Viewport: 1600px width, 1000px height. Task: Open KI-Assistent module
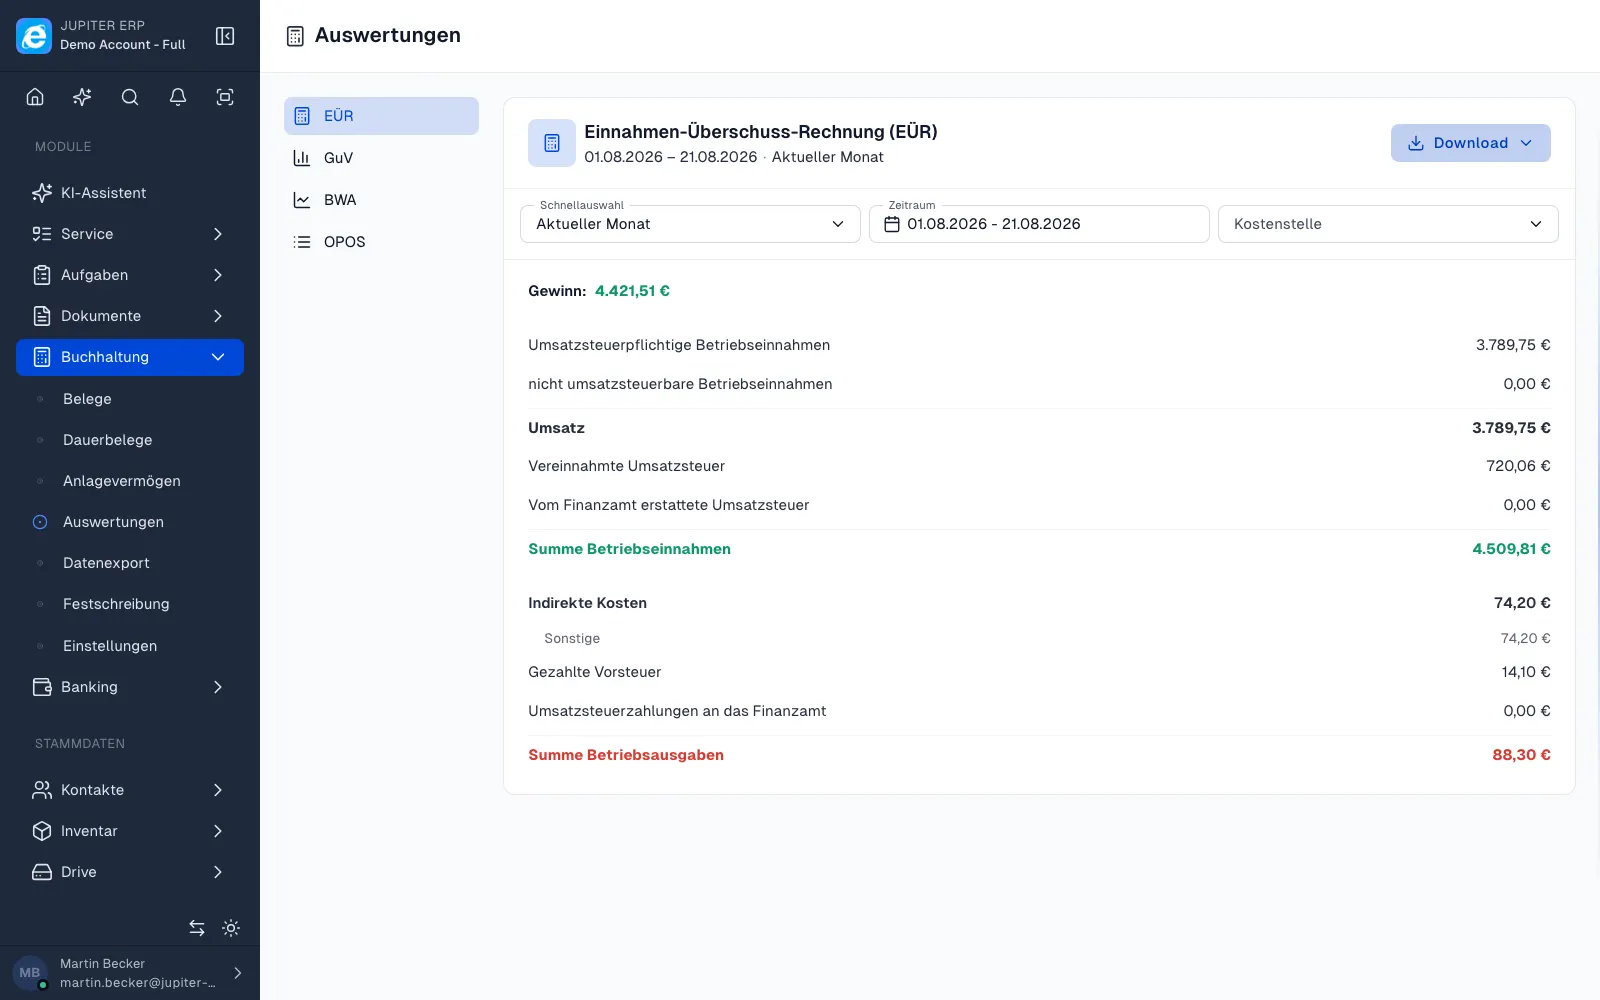coord(130,193)
